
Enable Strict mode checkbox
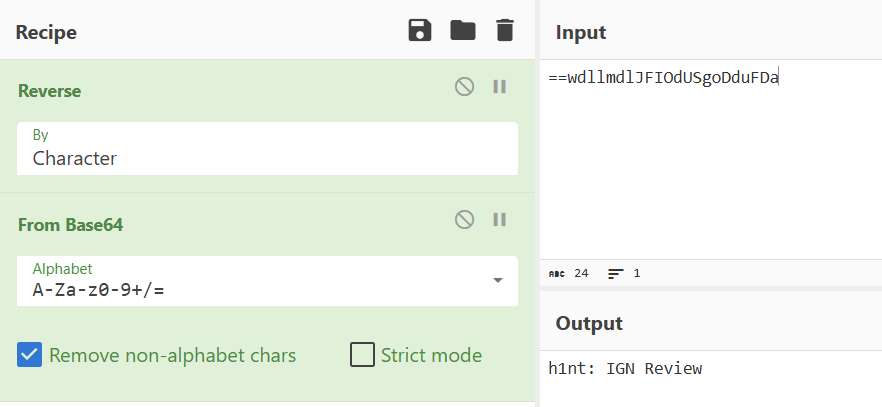point(363,355)
